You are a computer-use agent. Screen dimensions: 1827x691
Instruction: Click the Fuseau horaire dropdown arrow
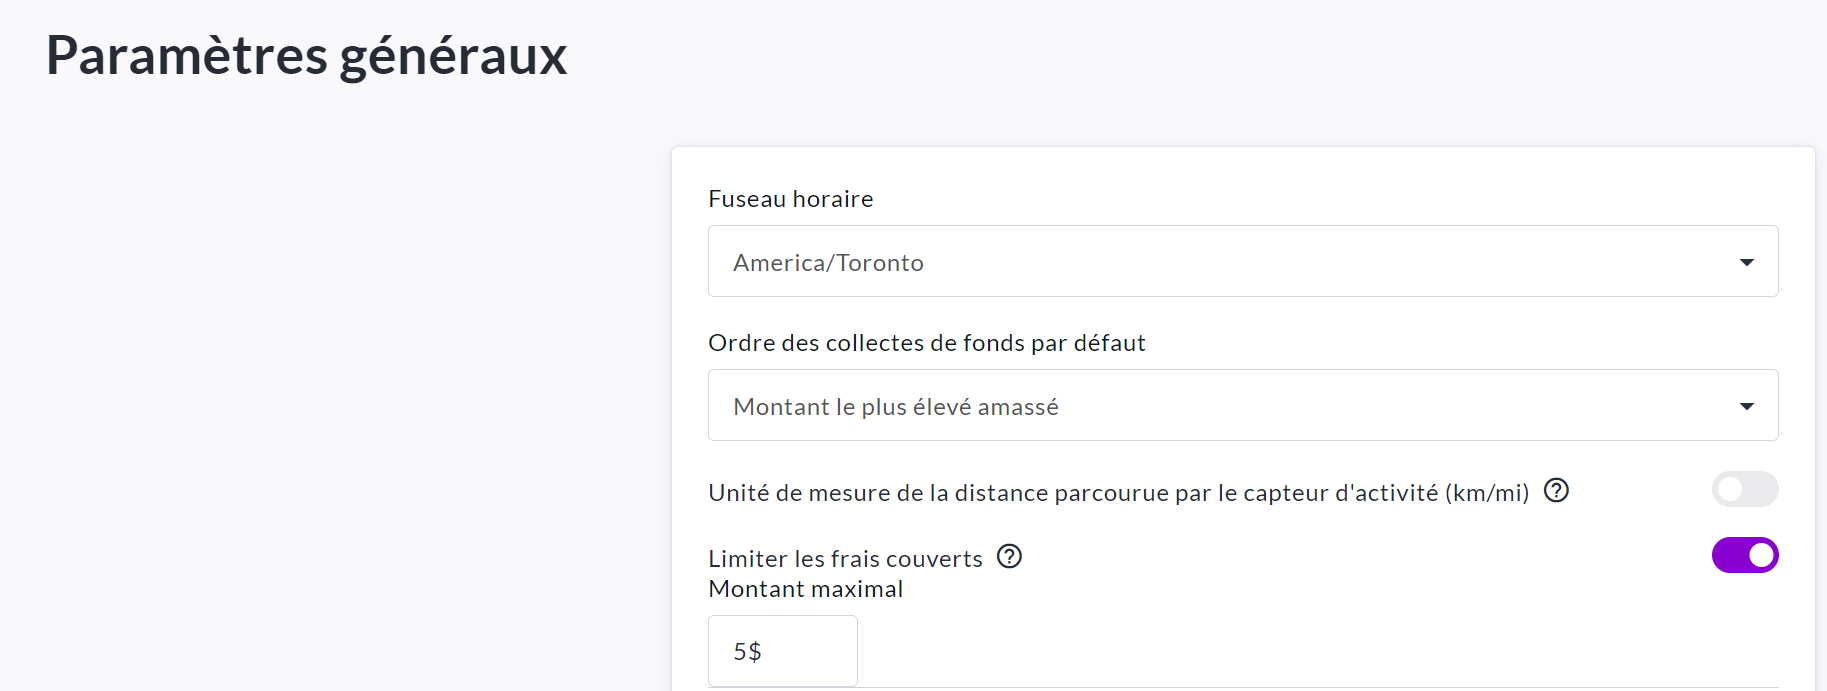1746,262
